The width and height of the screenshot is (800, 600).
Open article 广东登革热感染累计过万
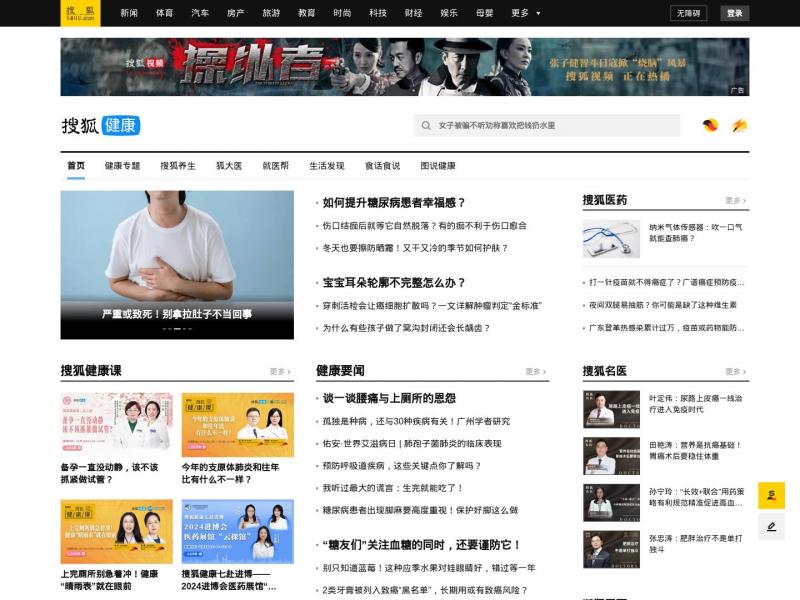[666, 328]
